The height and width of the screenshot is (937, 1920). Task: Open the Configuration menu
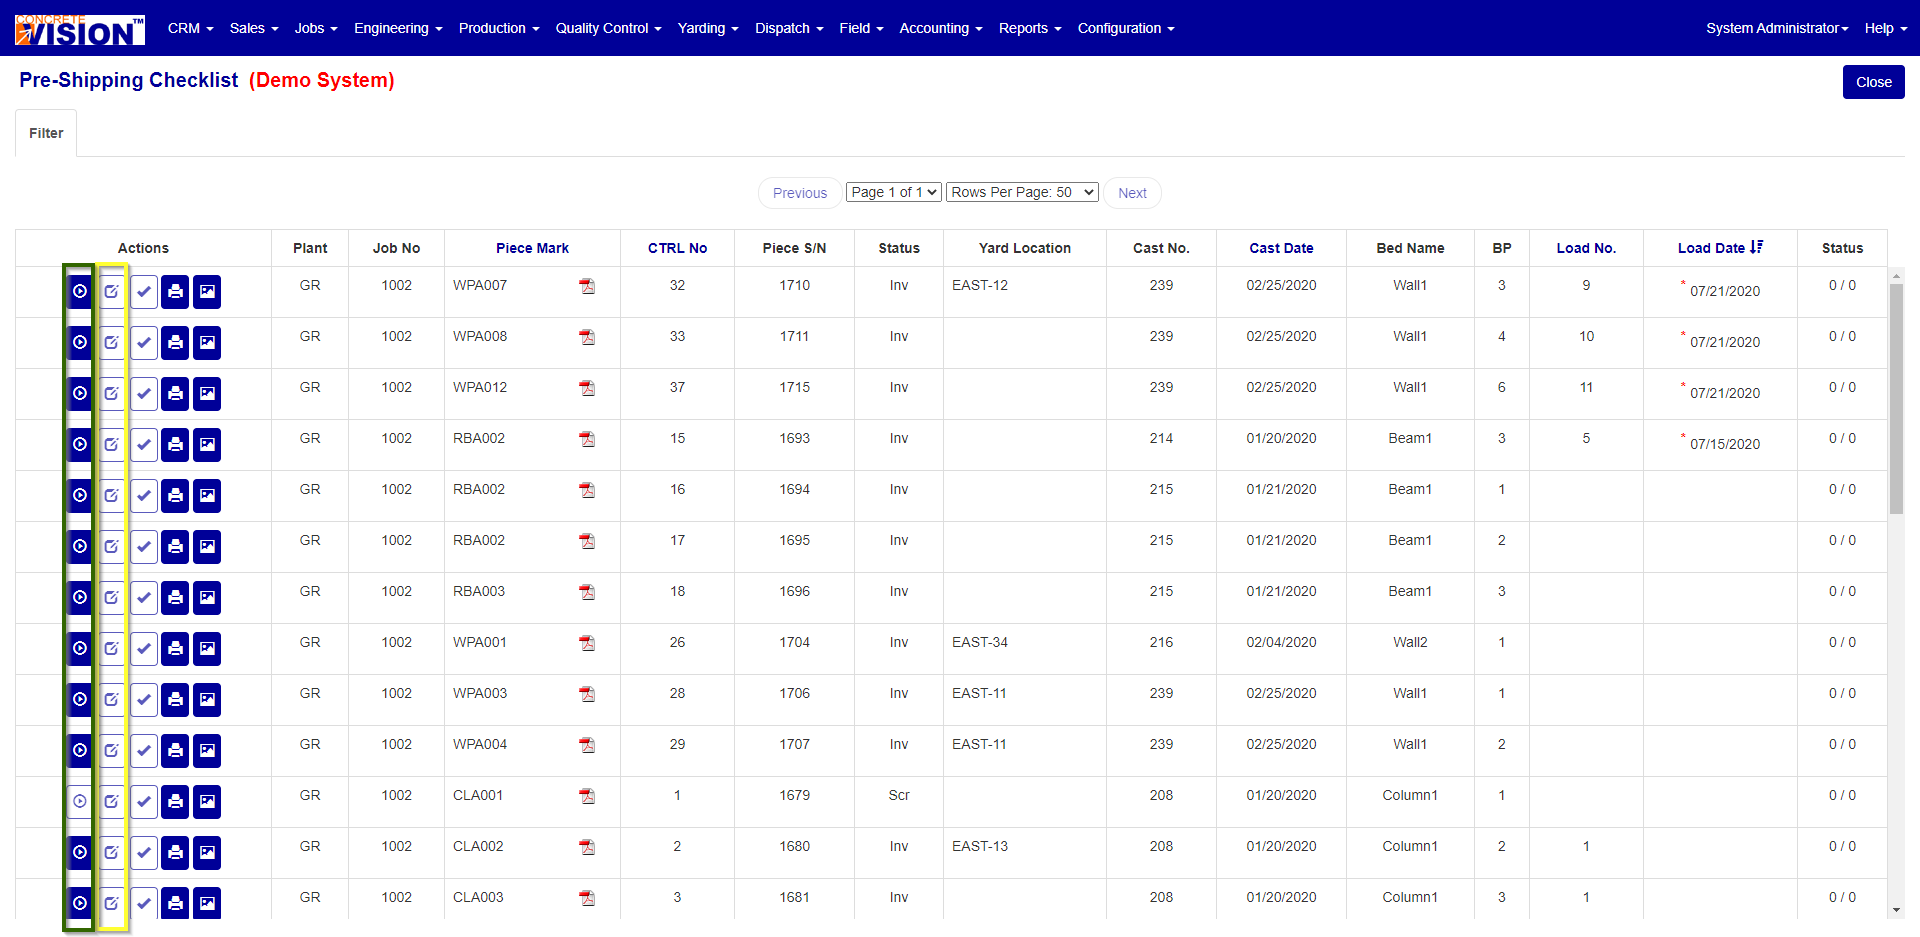pos(1126,28)
